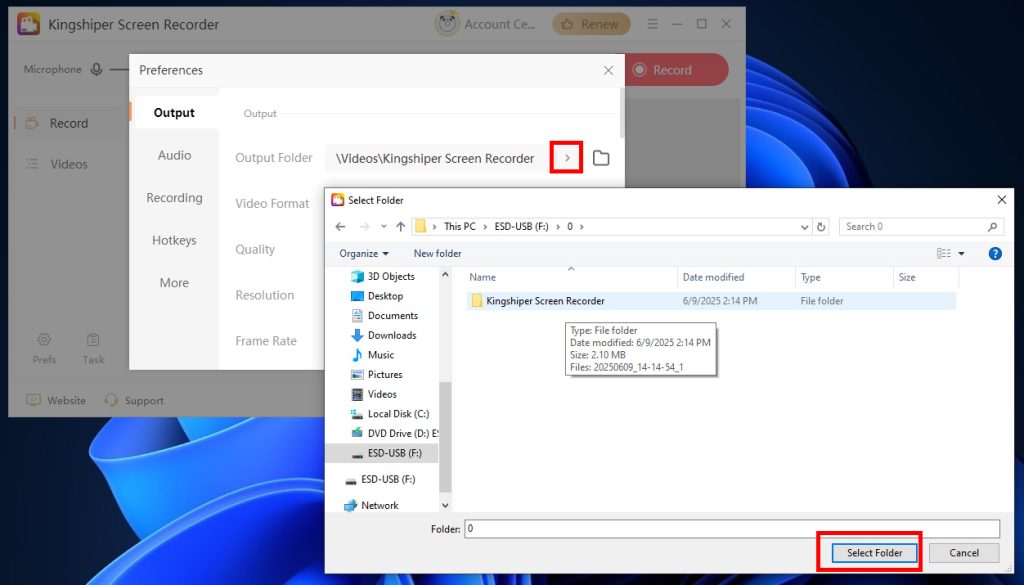Click the navigation pane scroll down arrow
Image resolution: width=1024 pixels, height=585 pixels.
pos(445,505)
